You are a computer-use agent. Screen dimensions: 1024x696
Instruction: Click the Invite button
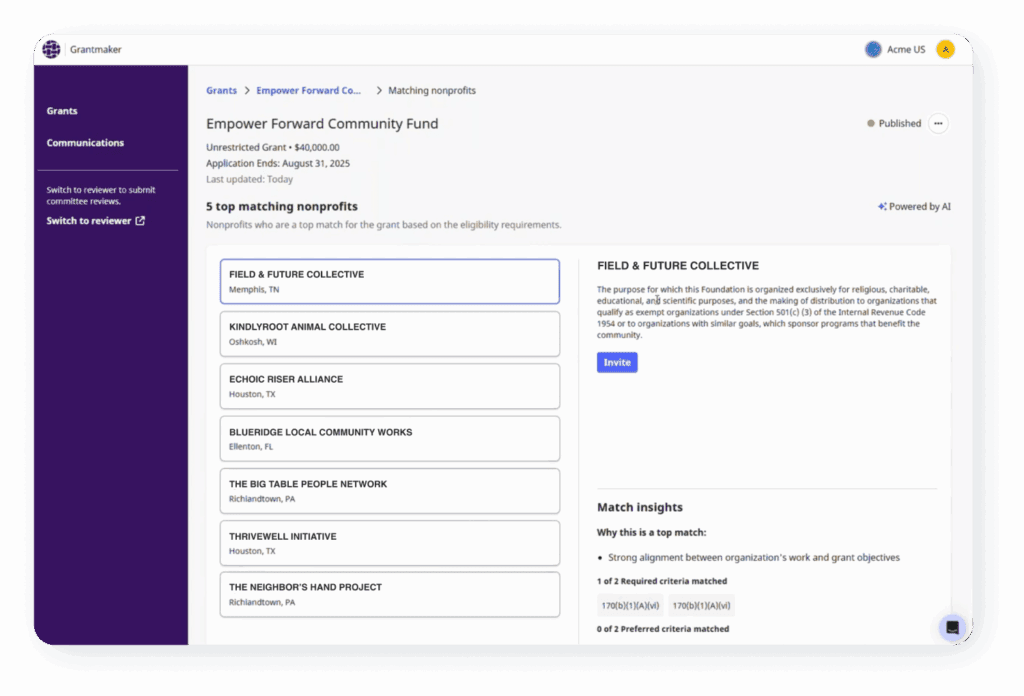[x=616, y=362]
